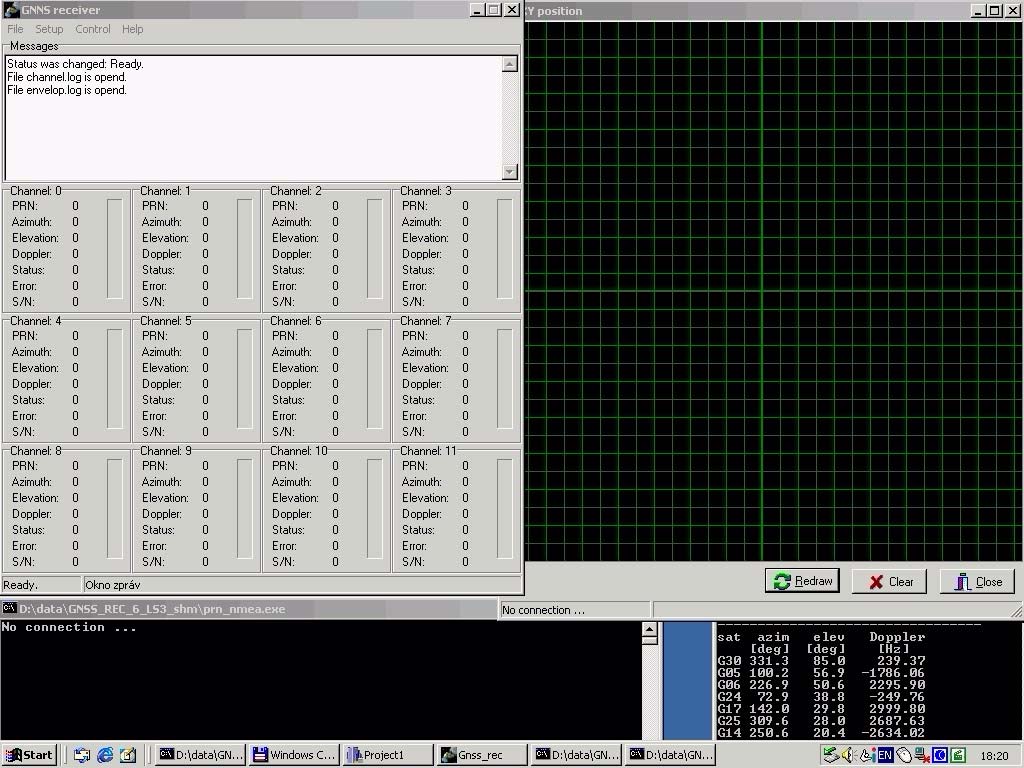
Task: Click the EN language indicator in tray
Action: [885, 755]
